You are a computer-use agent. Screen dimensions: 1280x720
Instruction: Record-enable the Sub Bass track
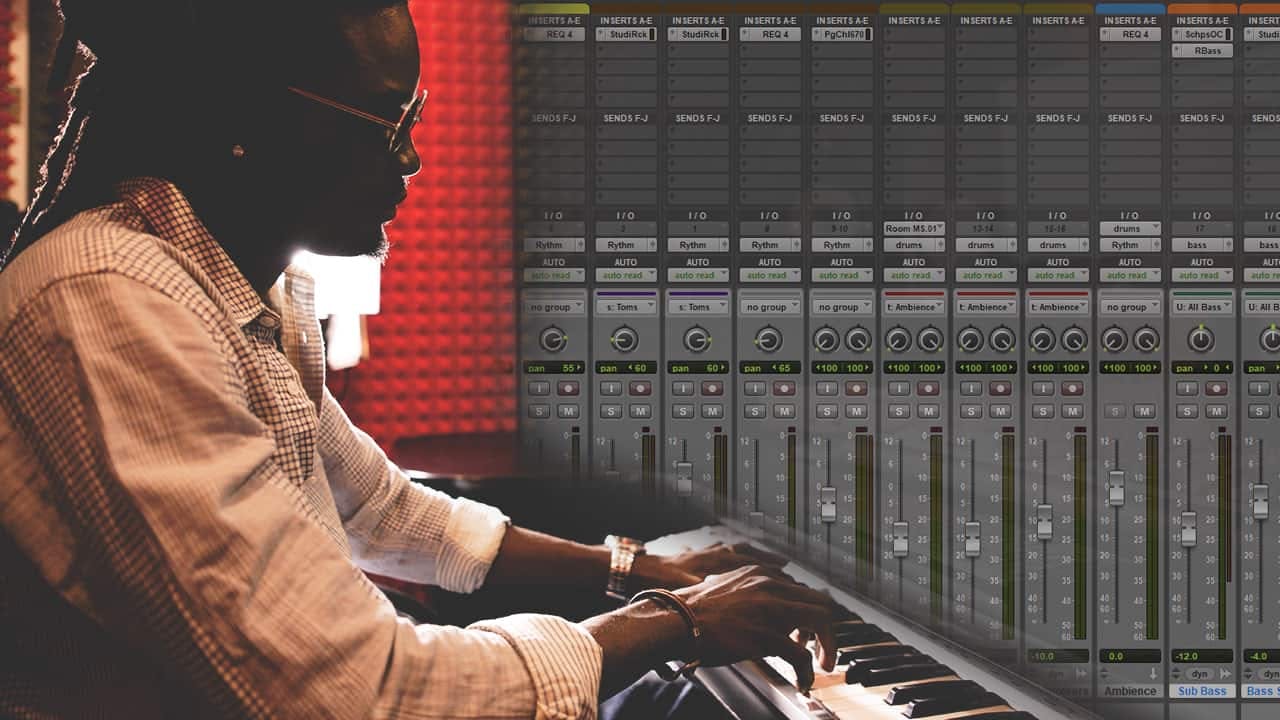click(x=1216, y=388)
